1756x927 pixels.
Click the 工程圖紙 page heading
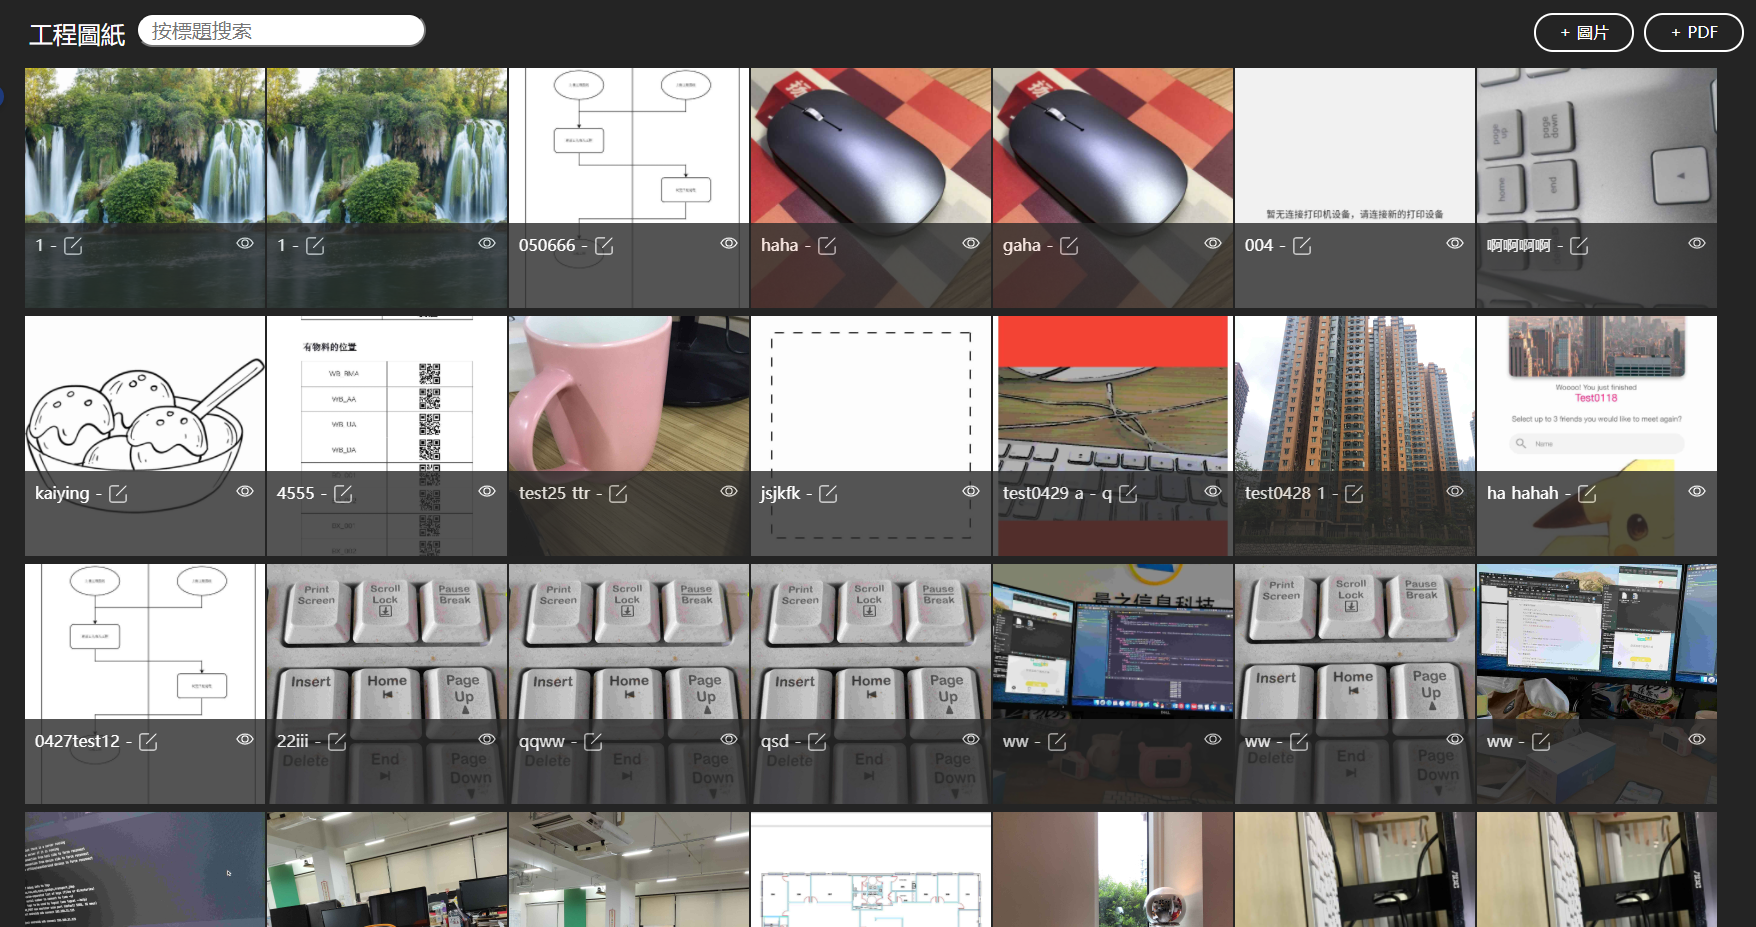(x=78, y=35)
